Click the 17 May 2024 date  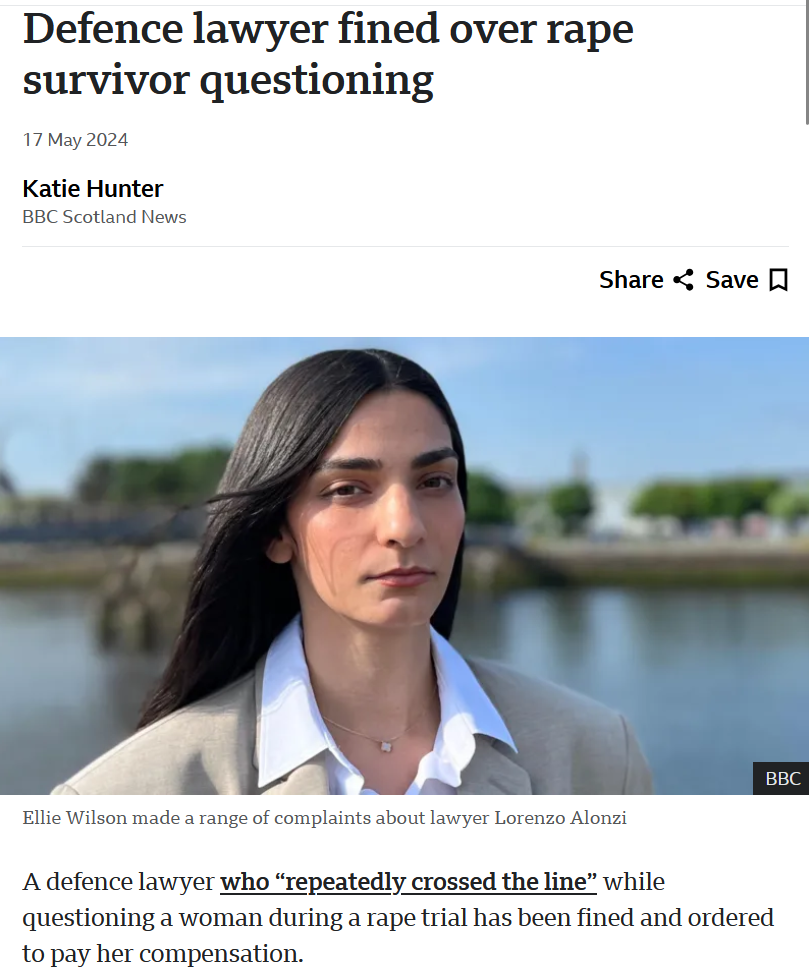point(75,139)
